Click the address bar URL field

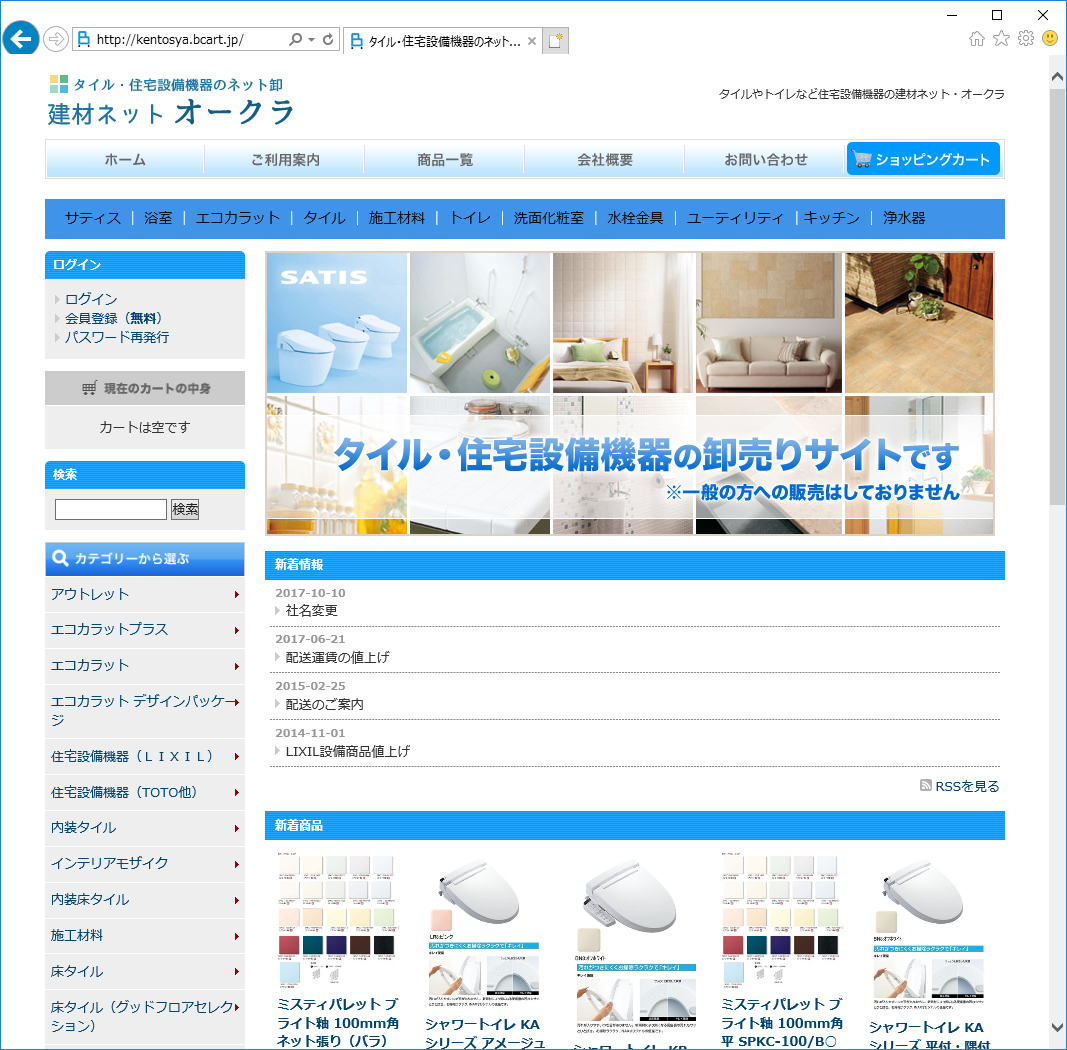(184, 39)
